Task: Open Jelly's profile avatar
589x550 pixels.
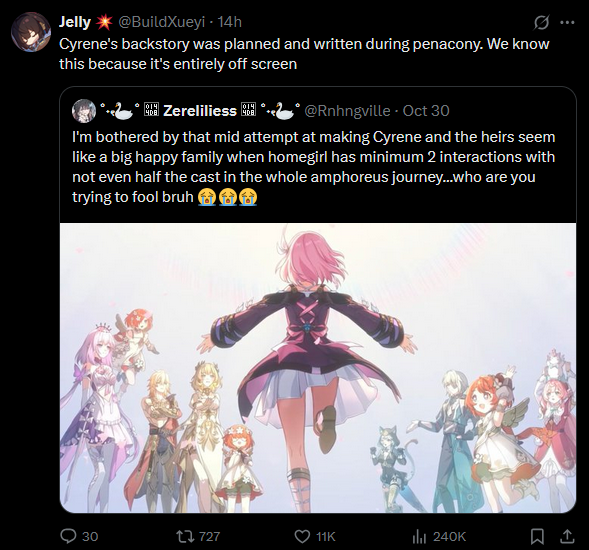Action: click(x=31, y=32)
